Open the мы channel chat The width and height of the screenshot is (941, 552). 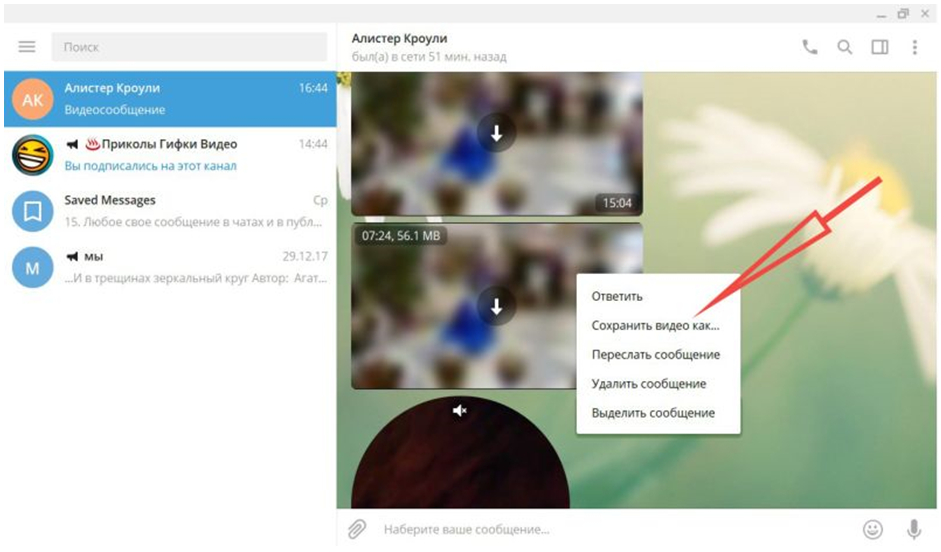170,267
